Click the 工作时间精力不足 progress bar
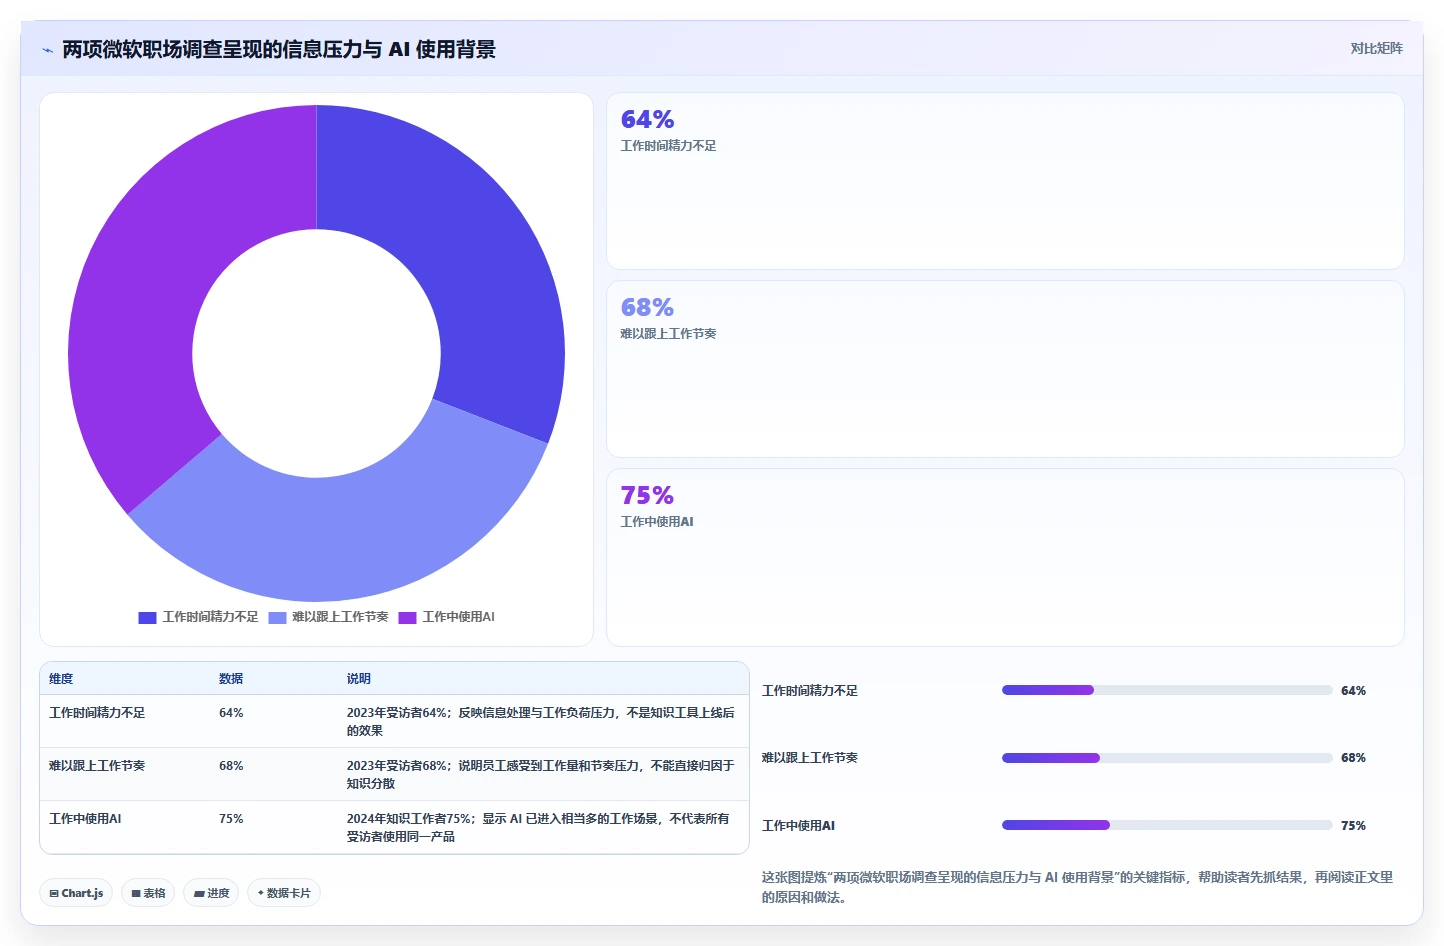 tap(1167, 690)
